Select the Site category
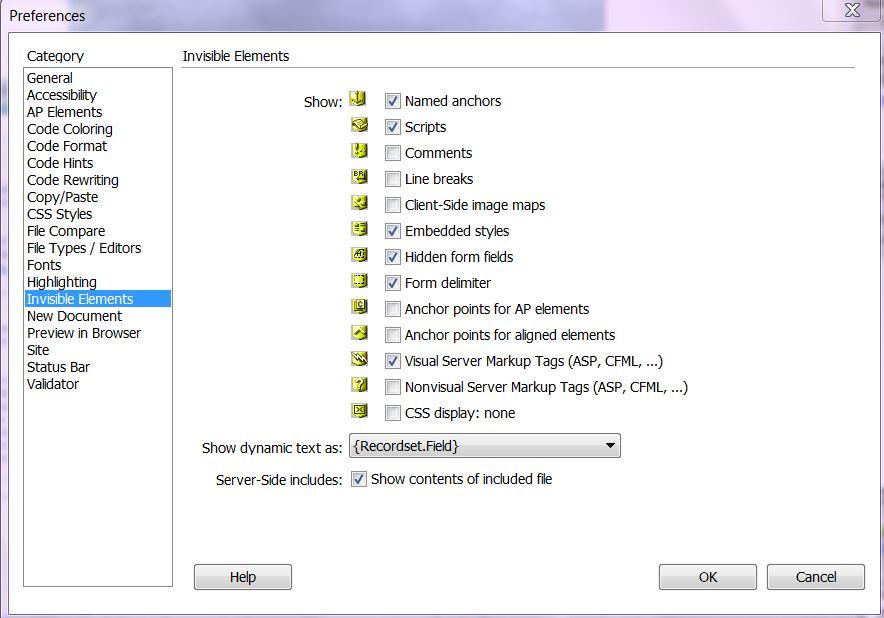 (98, 350)
